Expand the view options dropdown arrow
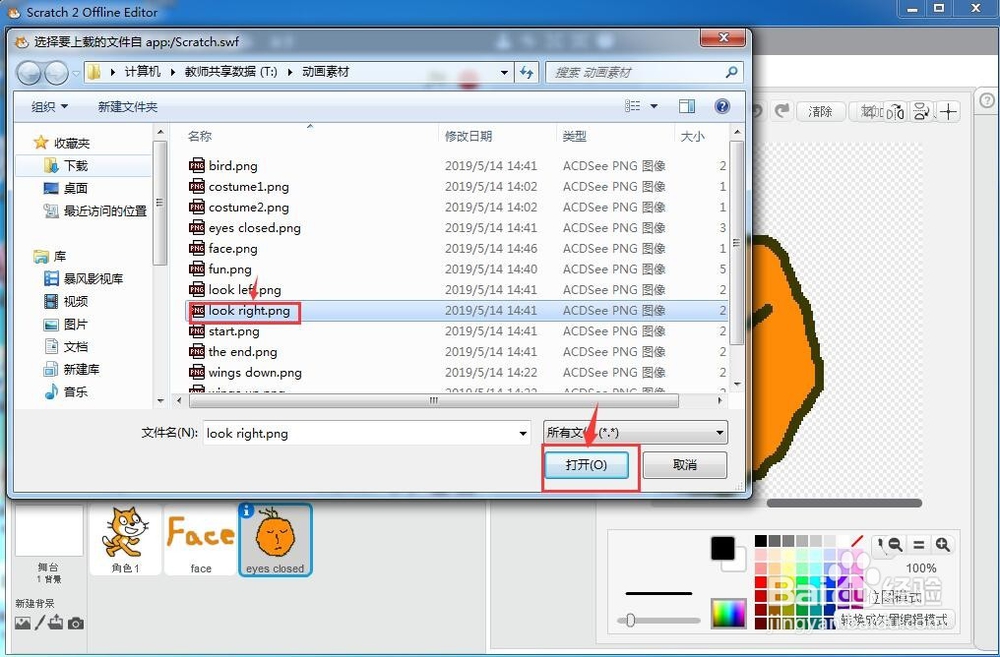 click(x=654, y=107)
